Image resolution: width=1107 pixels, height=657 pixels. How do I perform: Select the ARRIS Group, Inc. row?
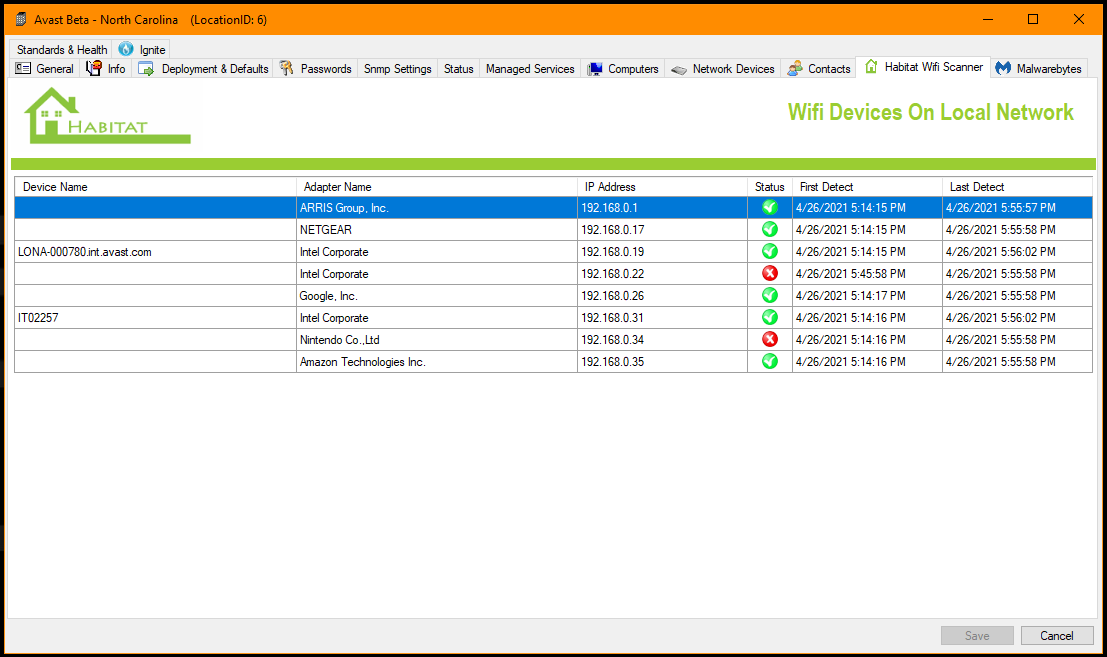click(554, 207)
